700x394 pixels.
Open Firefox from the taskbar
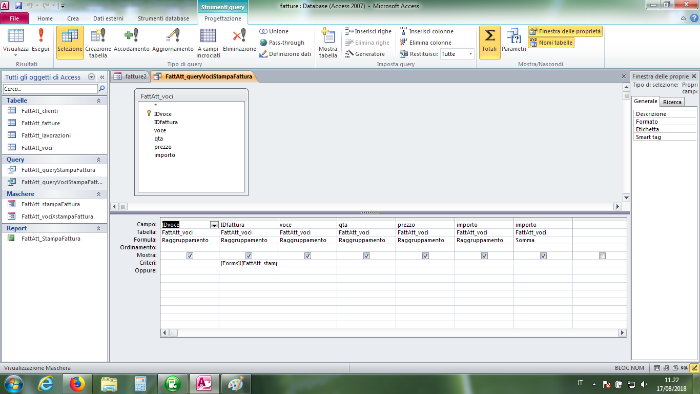77,384
